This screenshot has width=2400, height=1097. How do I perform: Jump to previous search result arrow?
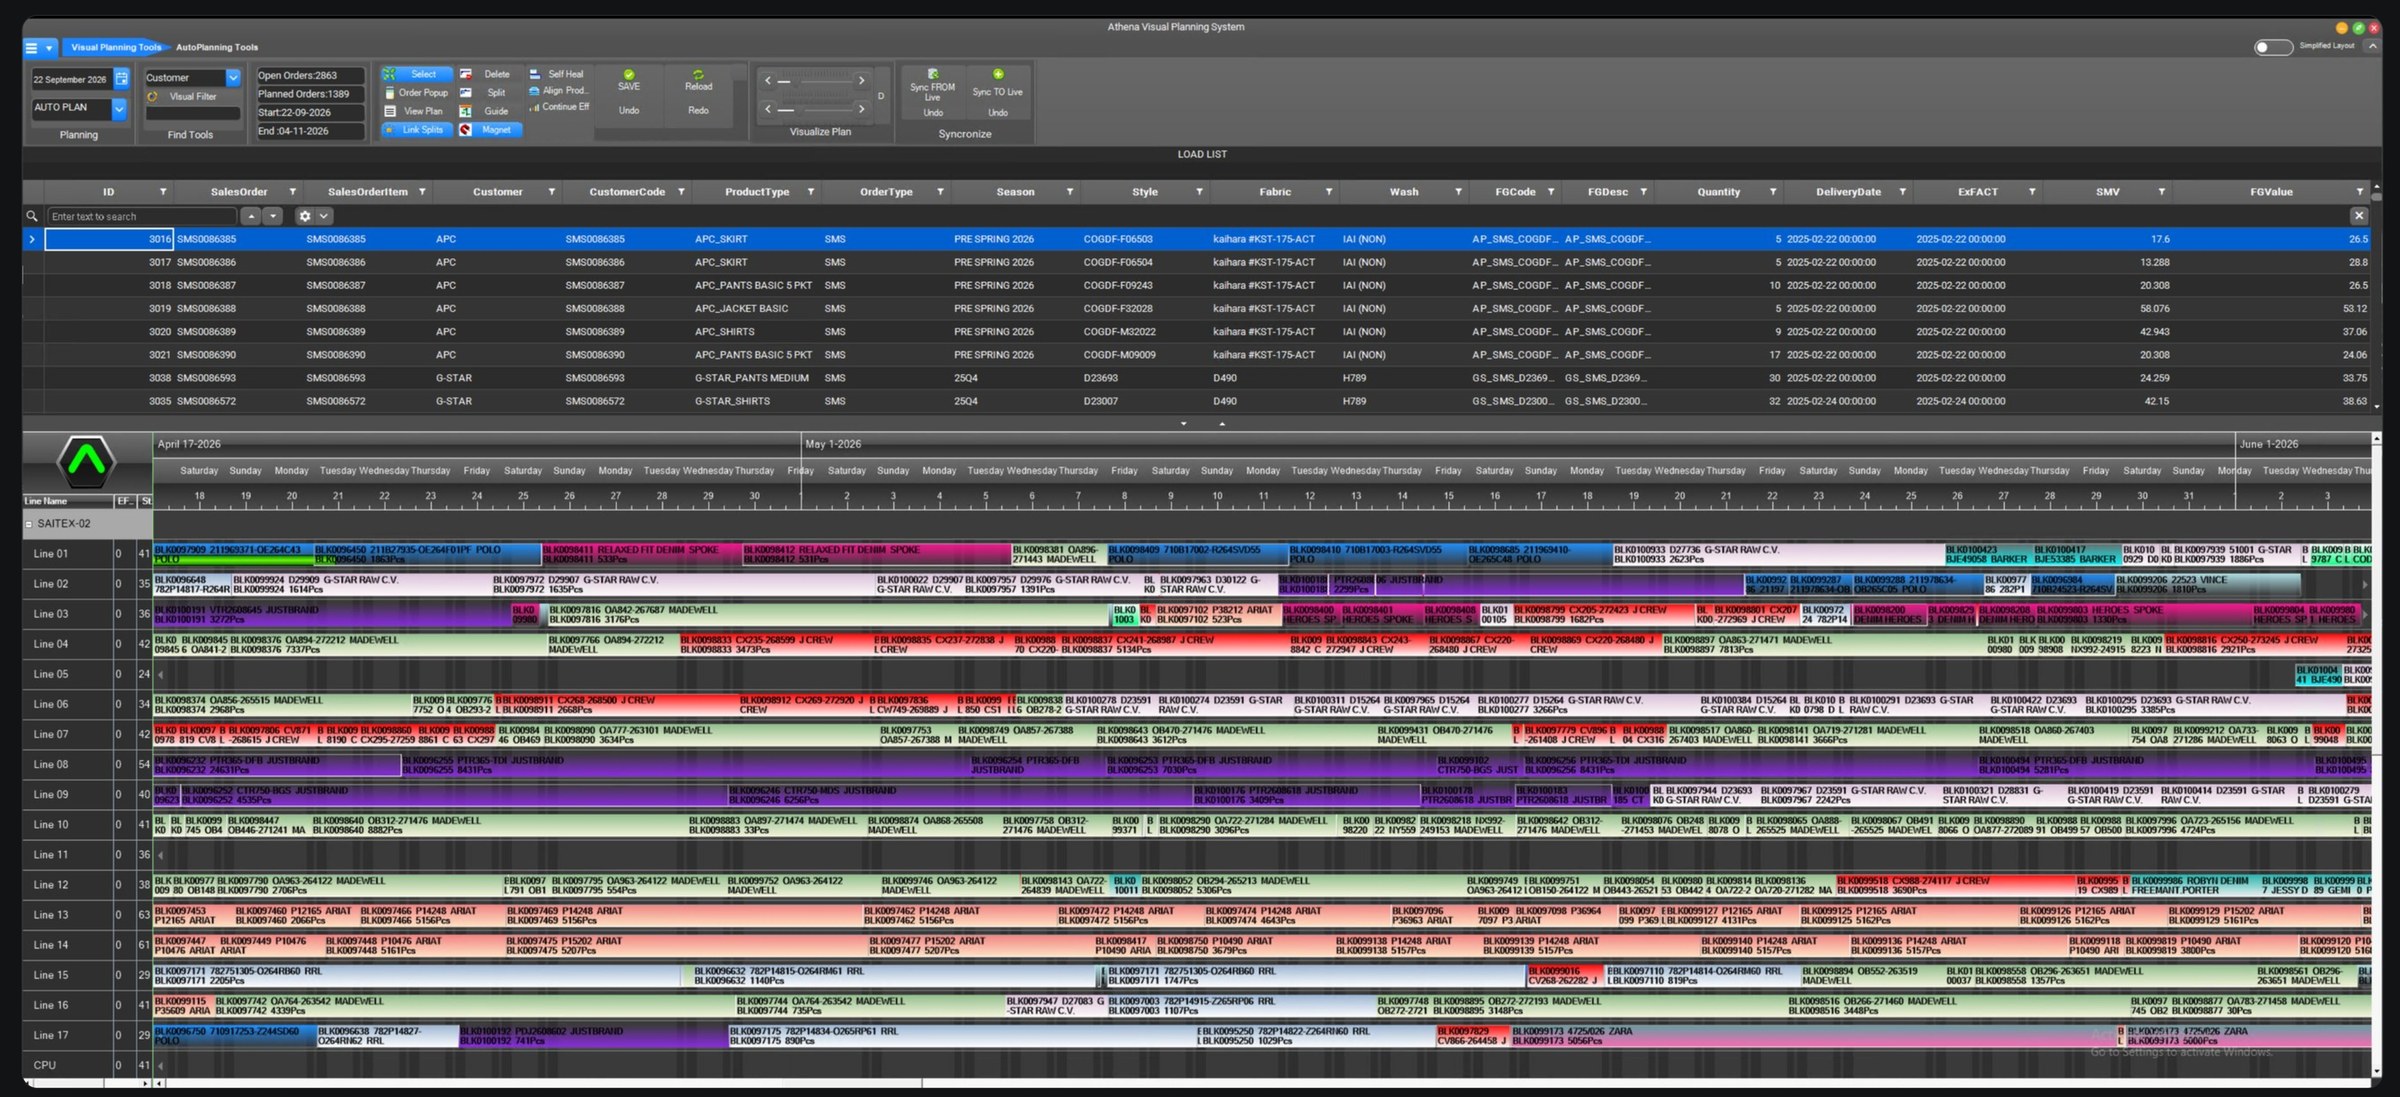click(252, 216)
